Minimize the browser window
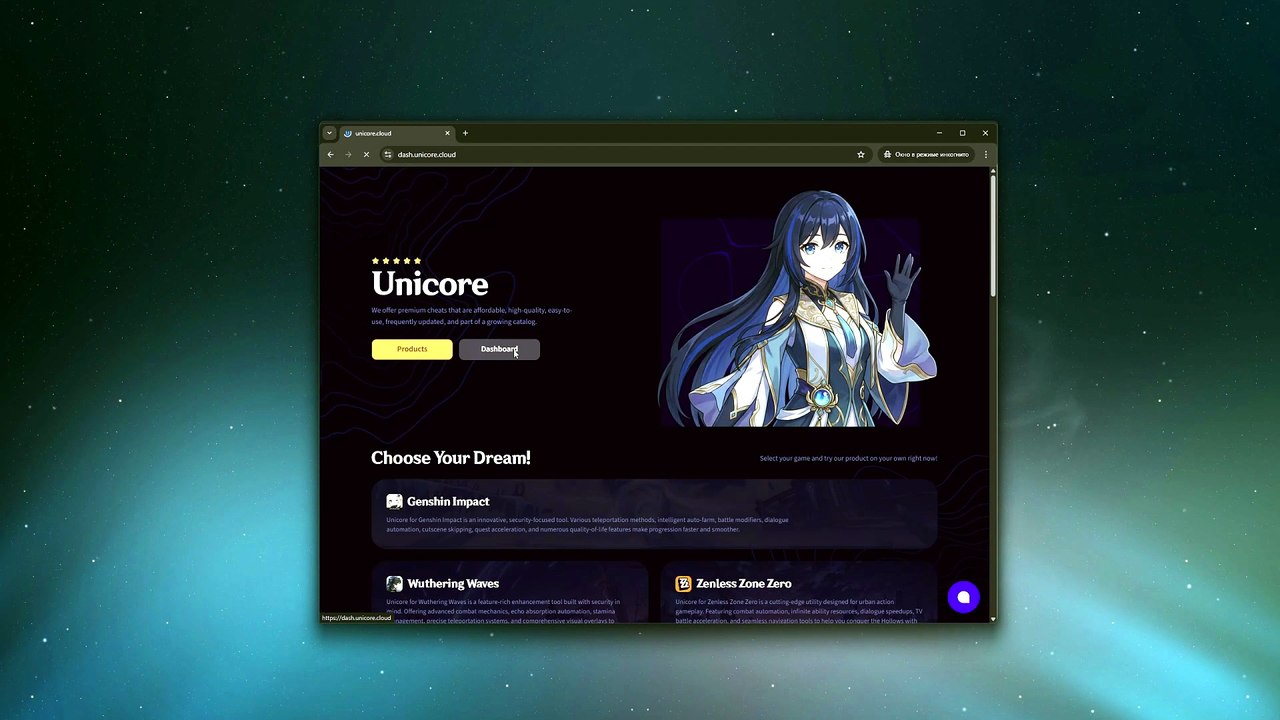 coord(939,133)
